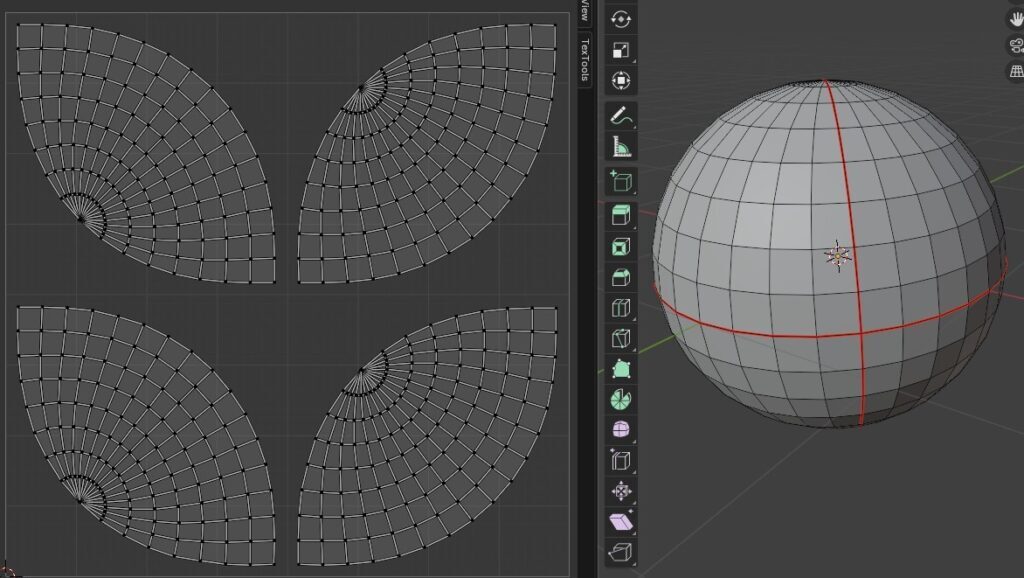1024x578 pixels.
Task: Select the Transform tool
Action: coord(620,81)
